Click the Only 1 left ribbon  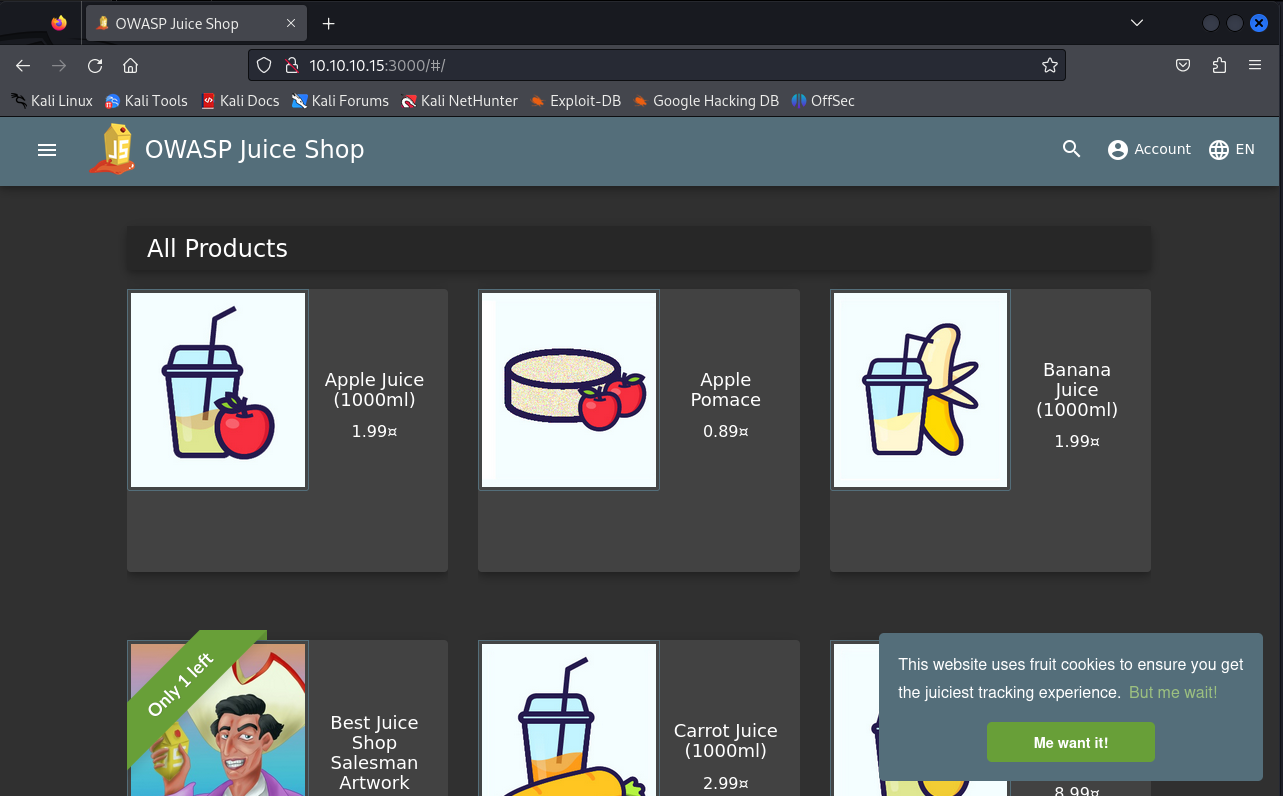coord(180,685)
